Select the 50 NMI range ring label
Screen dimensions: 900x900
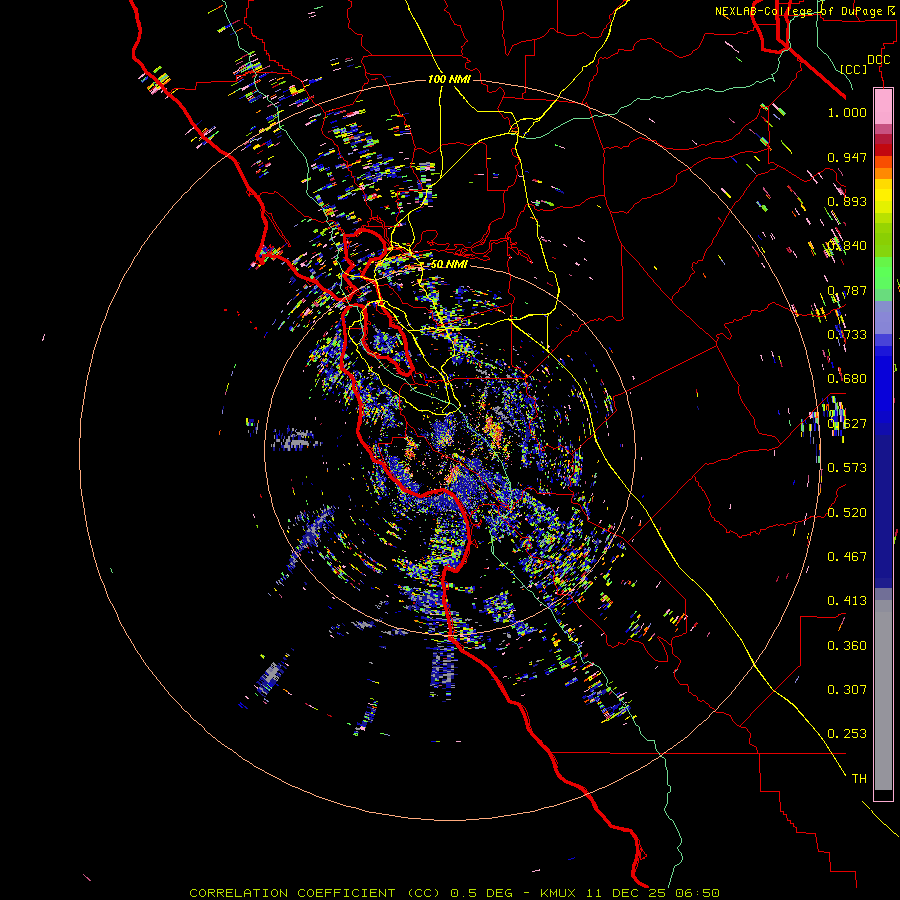[x=449, y=264]
